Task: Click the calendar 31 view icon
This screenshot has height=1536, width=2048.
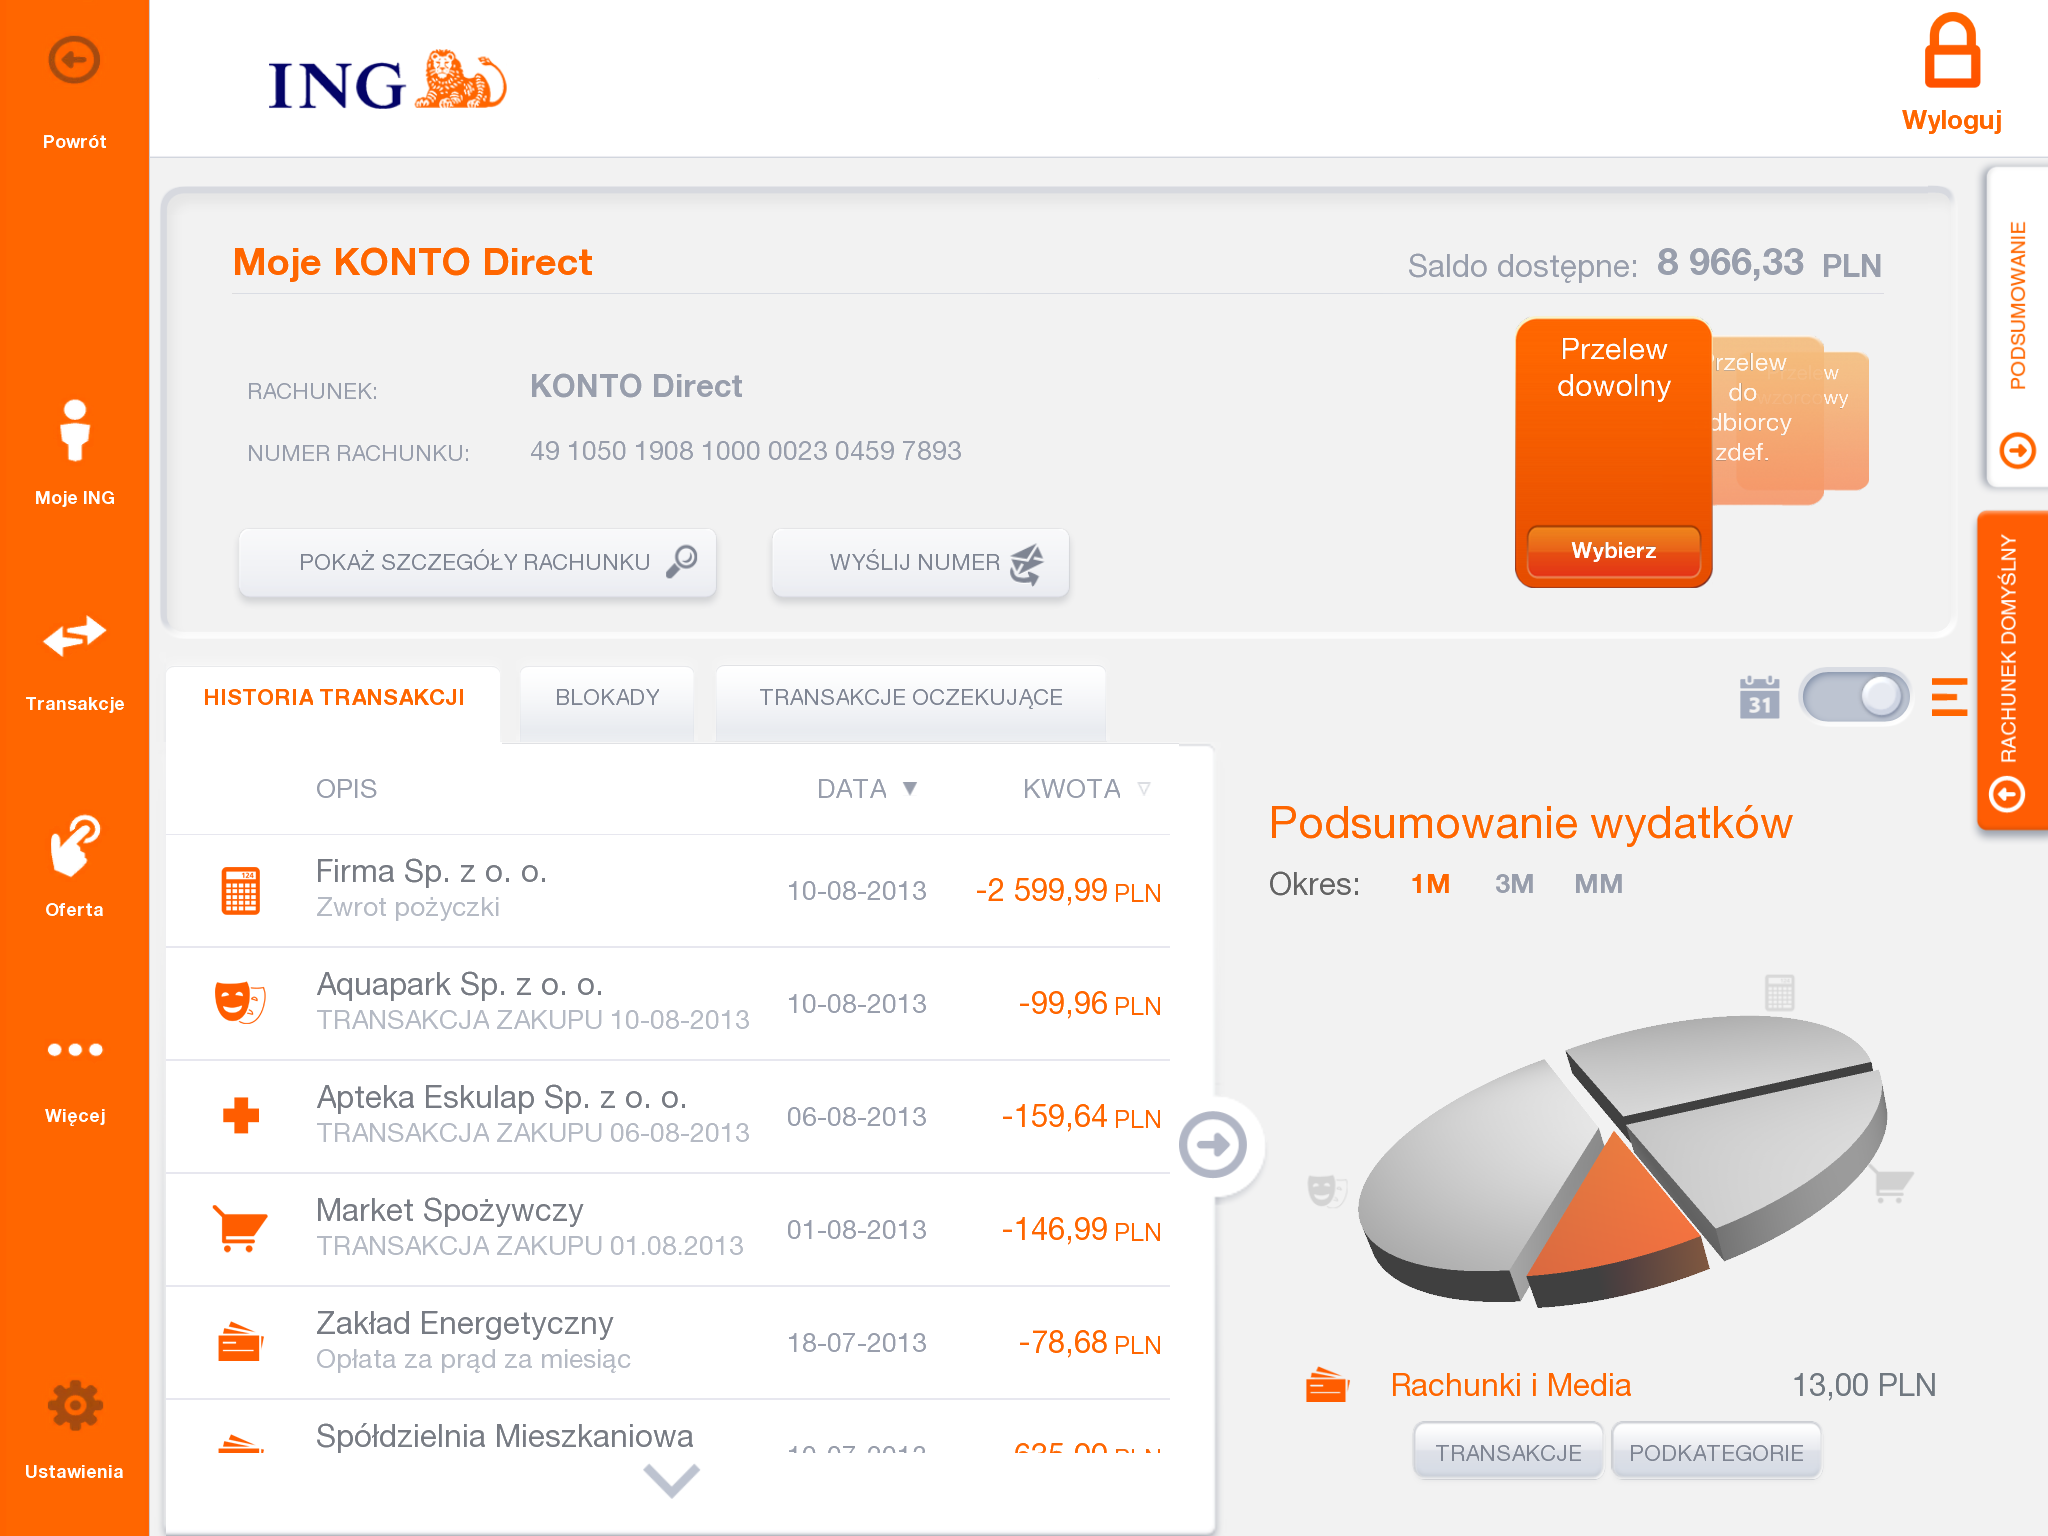Action: pos(1759,697)
